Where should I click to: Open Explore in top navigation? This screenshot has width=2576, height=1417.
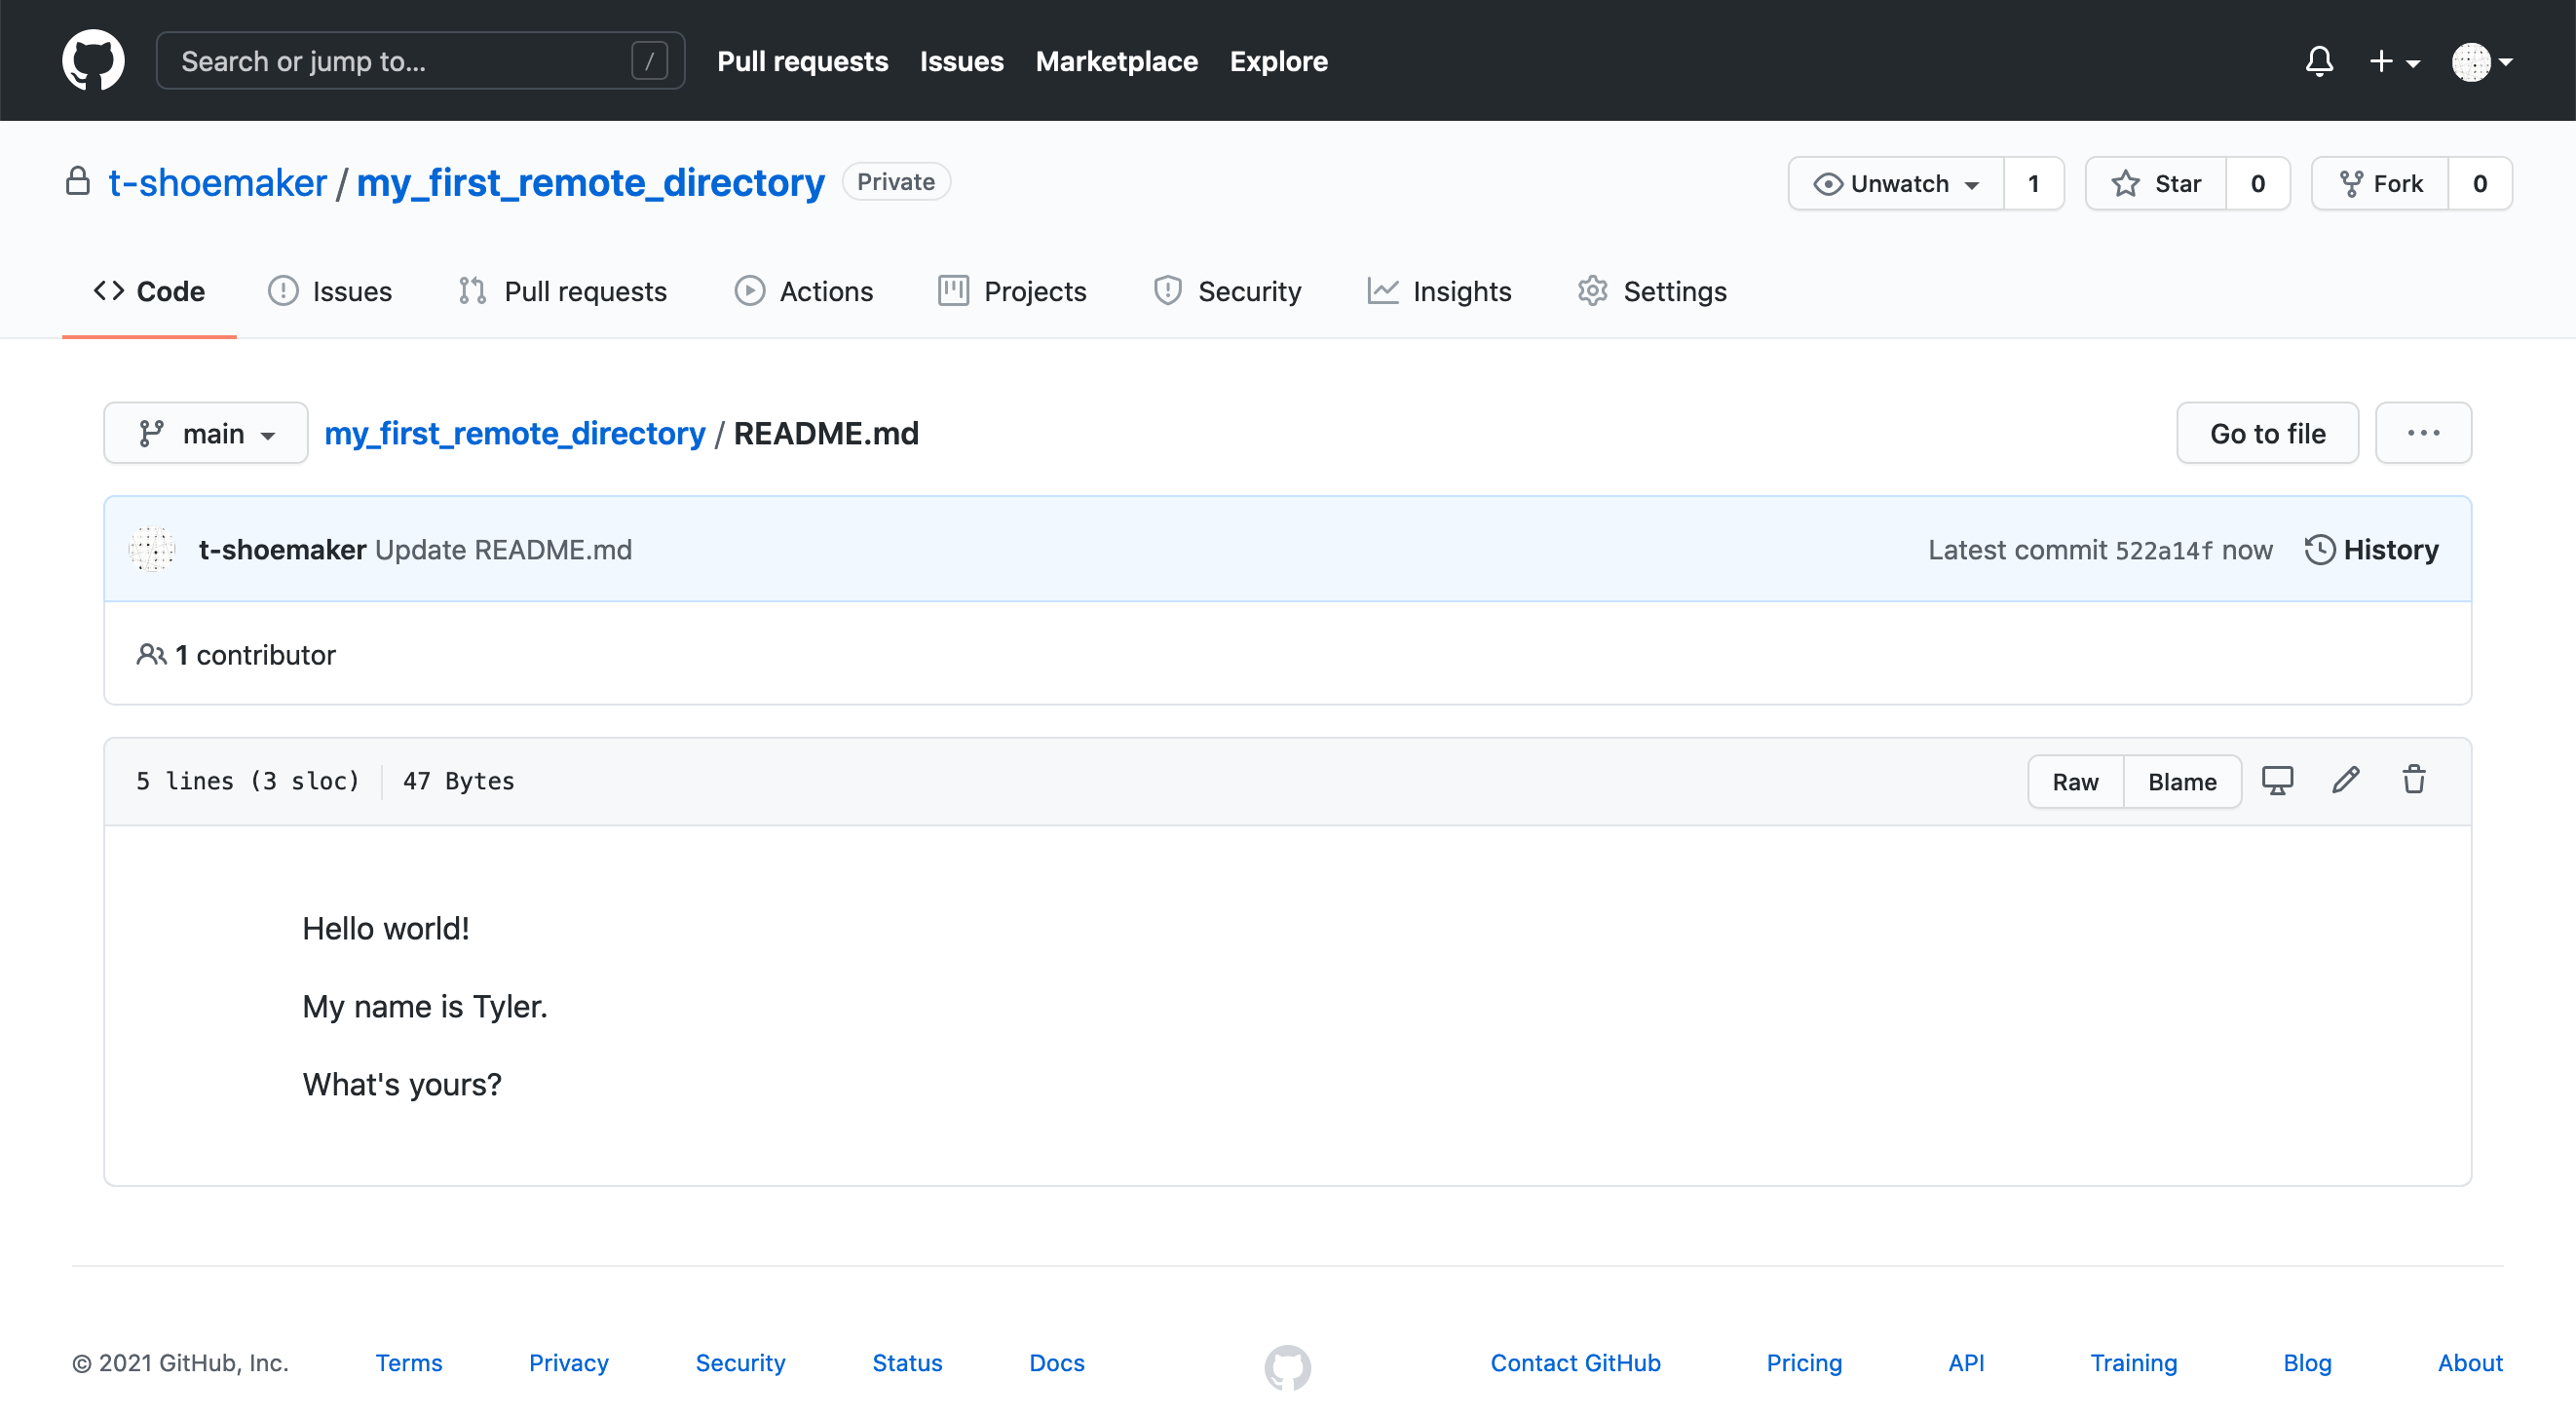click(x=1278, y=61)
